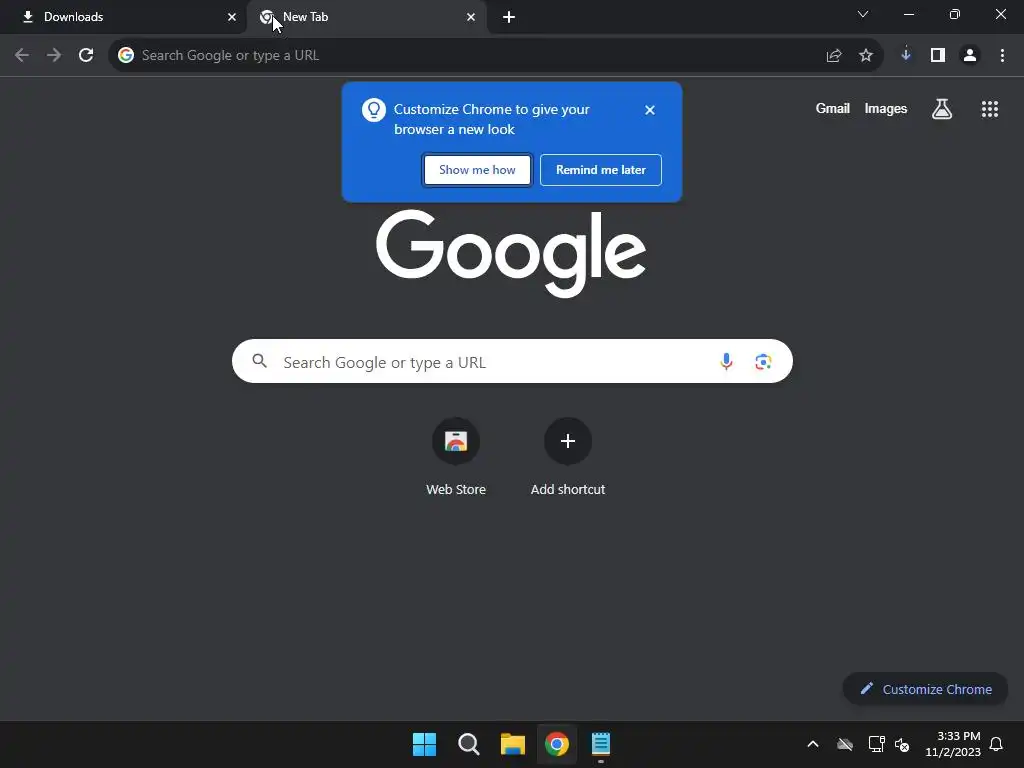Viewport: 1024px width, 768px height.
Task: Open a new tab with plus
Action: tap(509, 17)
